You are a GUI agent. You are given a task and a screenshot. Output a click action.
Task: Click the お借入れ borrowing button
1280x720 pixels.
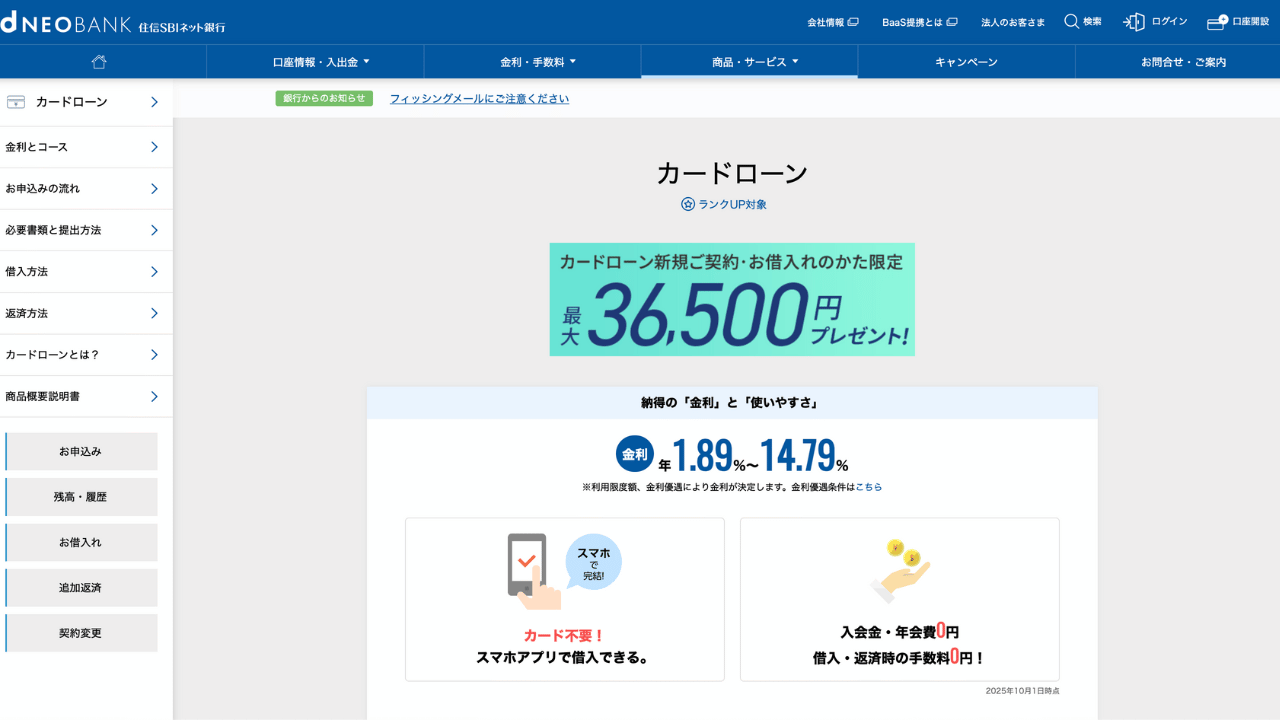[81, 542]
